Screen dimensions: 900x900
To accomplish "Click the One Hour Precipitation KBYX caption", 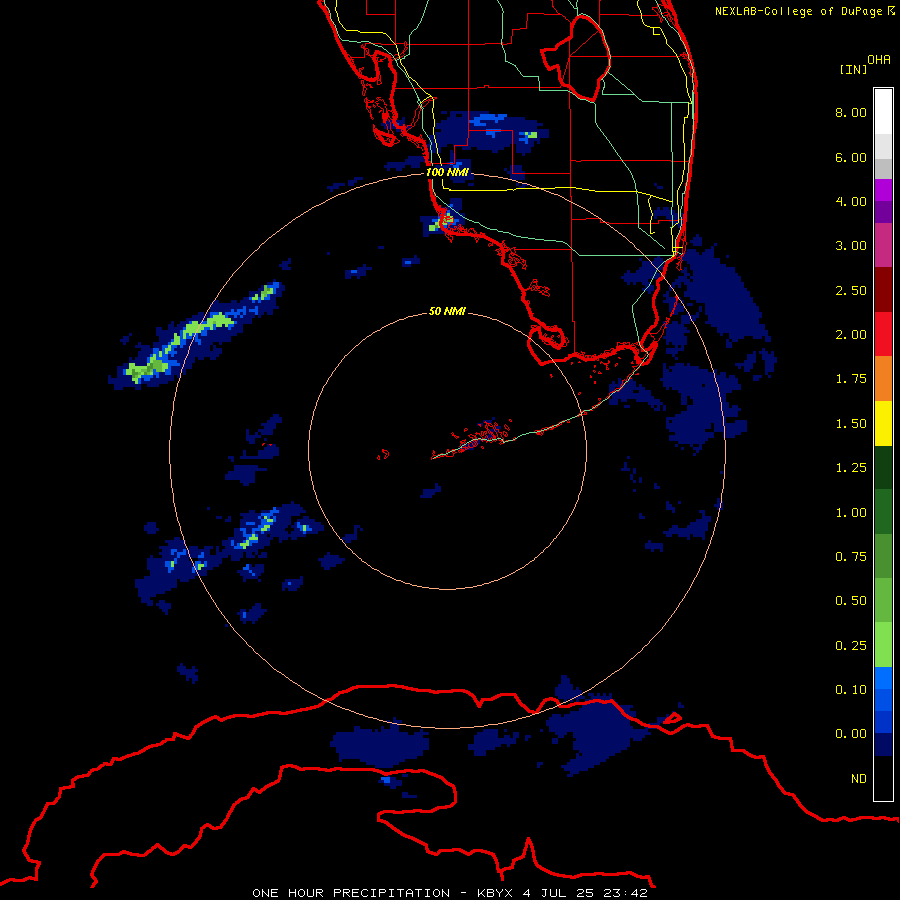I will [x=449, y=893].
